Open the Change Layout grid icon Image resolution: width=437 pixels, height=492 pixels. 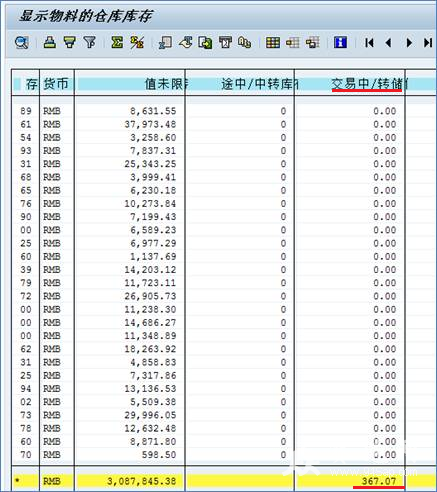pos(273,42)
